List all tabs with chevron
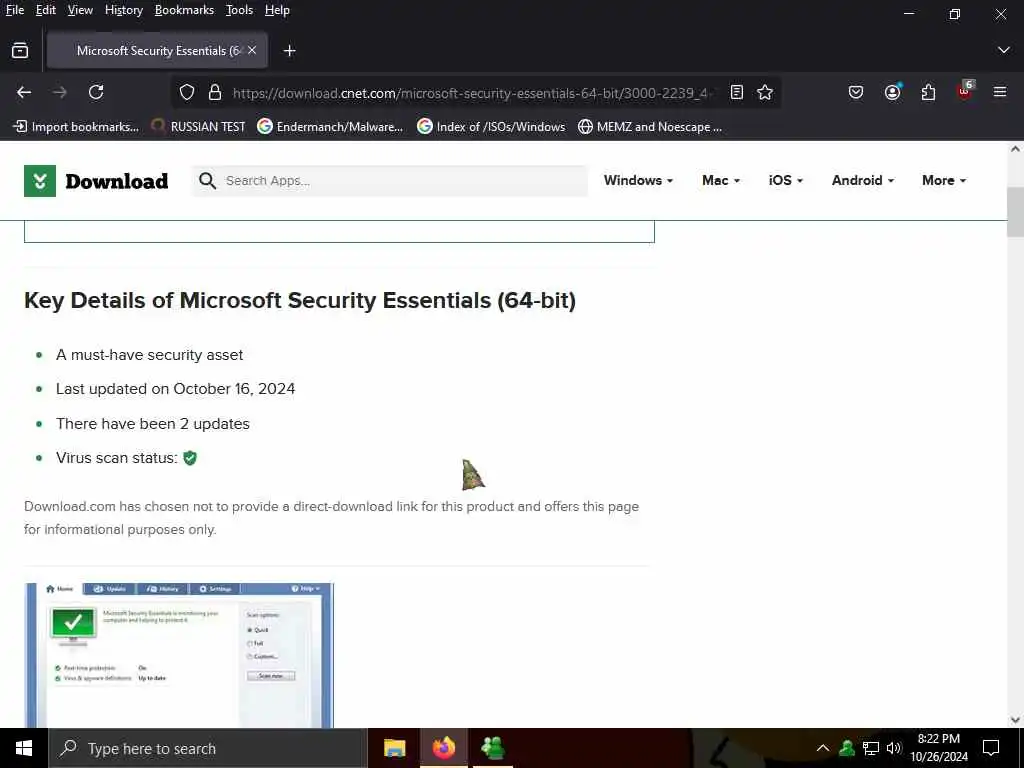The height and width of the screenshot is (768, 1024). (x=1004, y=50)
